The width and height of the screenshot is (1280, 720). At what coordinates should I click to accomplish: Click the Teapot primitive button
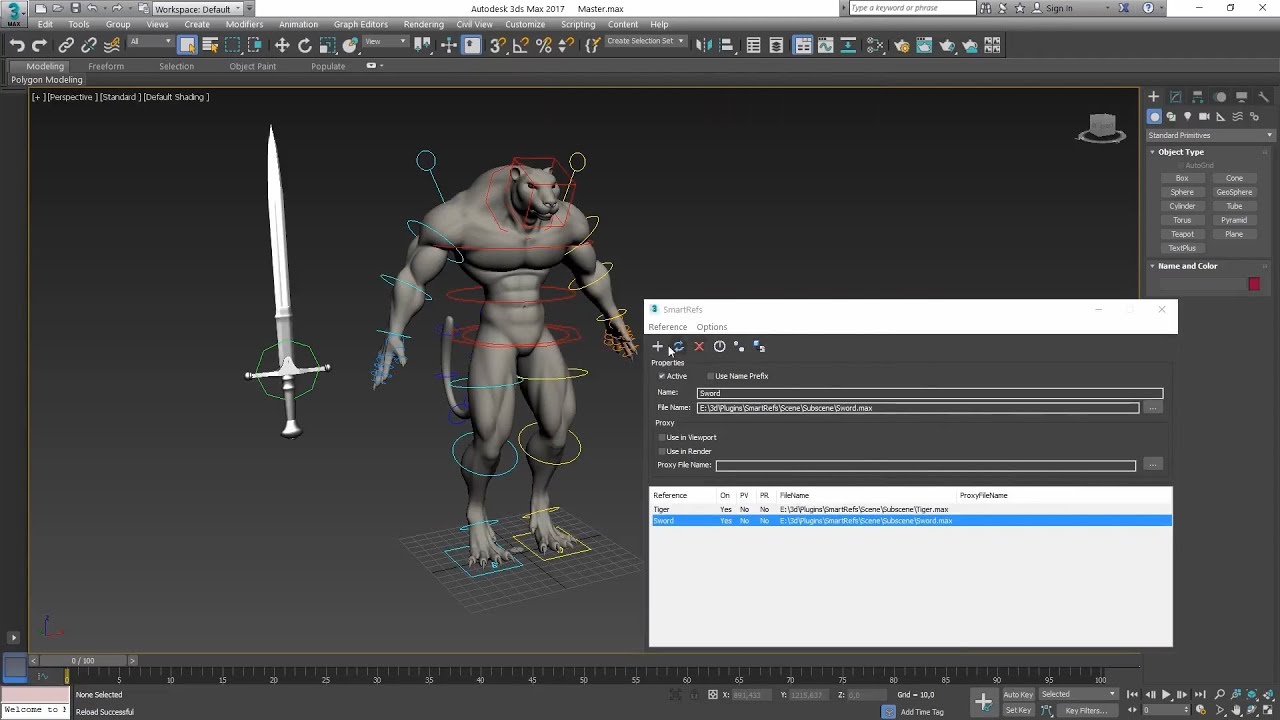coord(1182,234)
